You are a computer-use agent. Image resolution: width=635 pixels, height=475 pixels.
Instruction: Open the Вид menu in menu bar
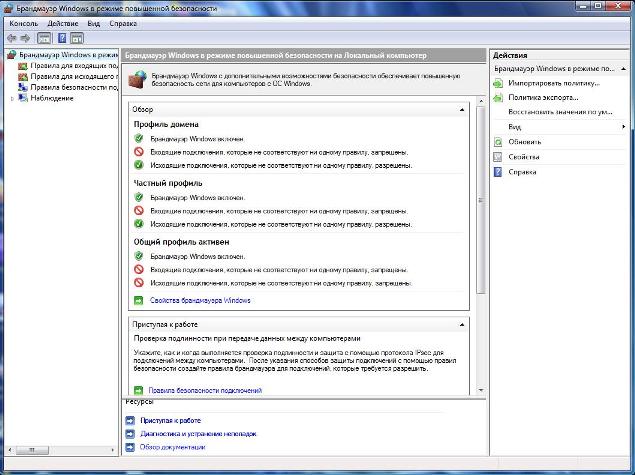click(94, 23)
